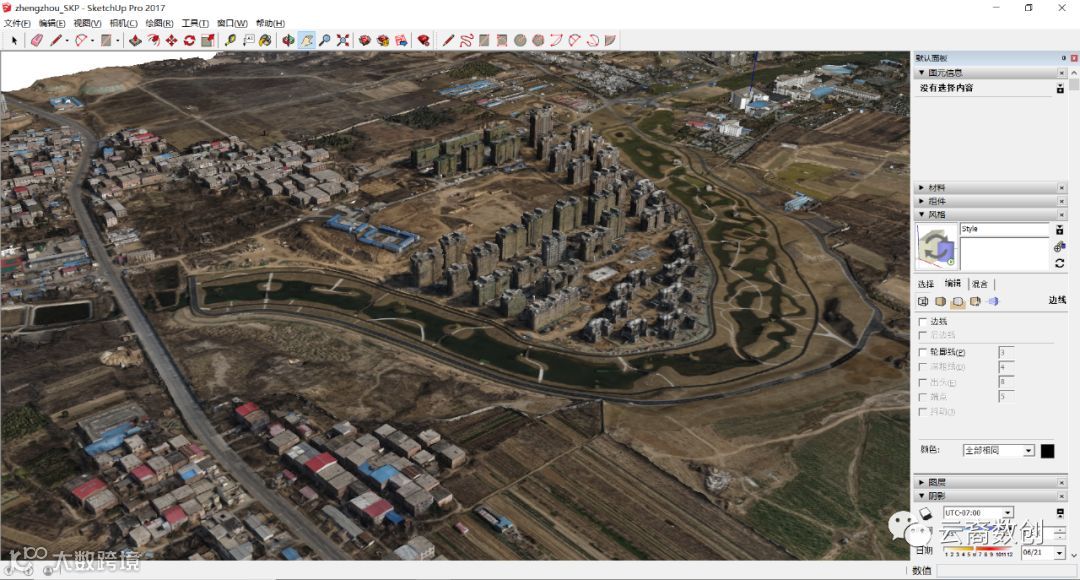The height and width of the screenshot is (580, 1080).
Task: Click the Pan hand tool
Action: coord(307,41)
